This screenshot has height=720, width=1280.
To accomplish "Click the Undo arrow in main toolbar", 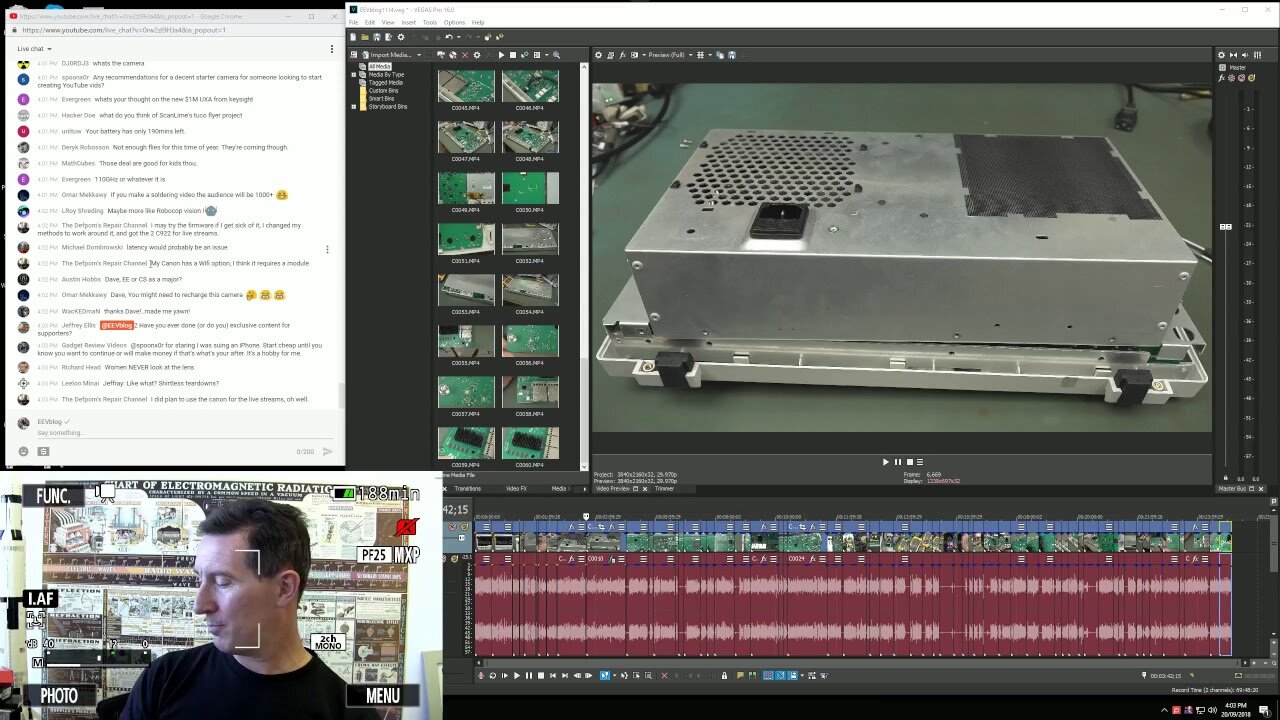I will (449, 37).
